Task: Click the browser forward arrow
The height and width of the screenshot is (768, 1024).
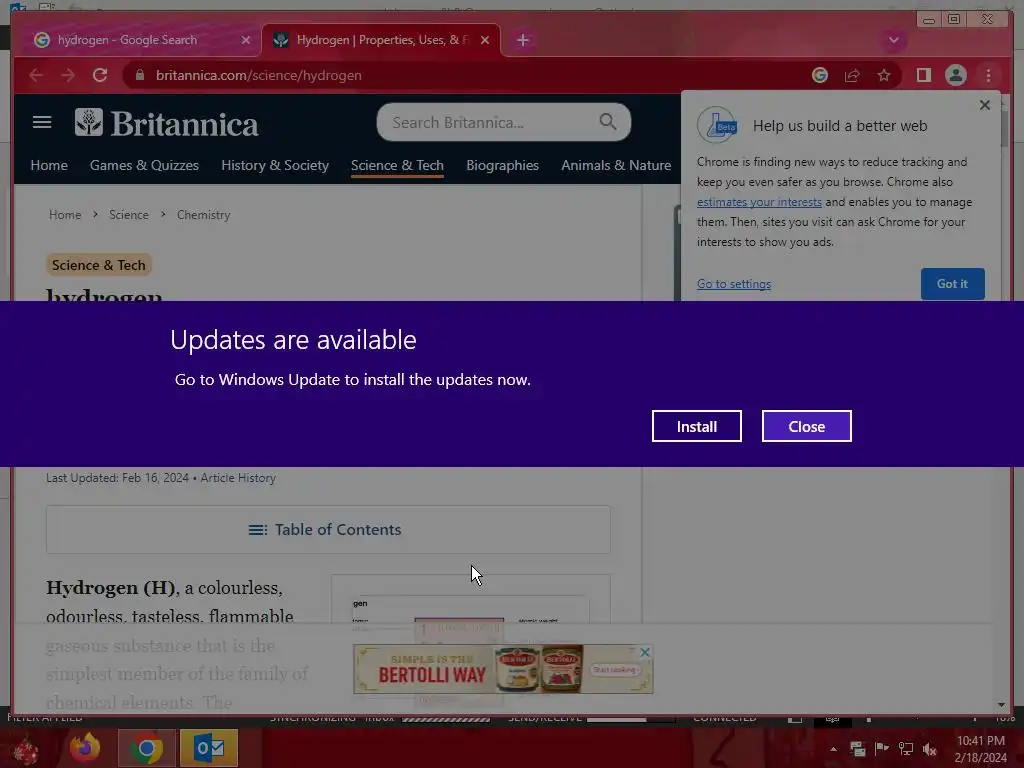Action: pos(67,75)
